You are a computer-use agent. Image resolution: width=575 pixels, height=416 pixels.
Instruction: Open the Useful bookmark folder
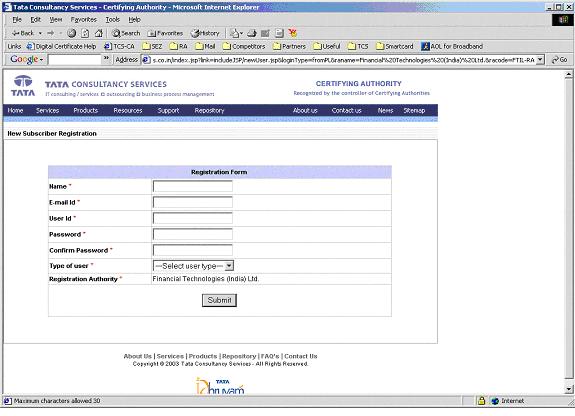coord(327,47)
